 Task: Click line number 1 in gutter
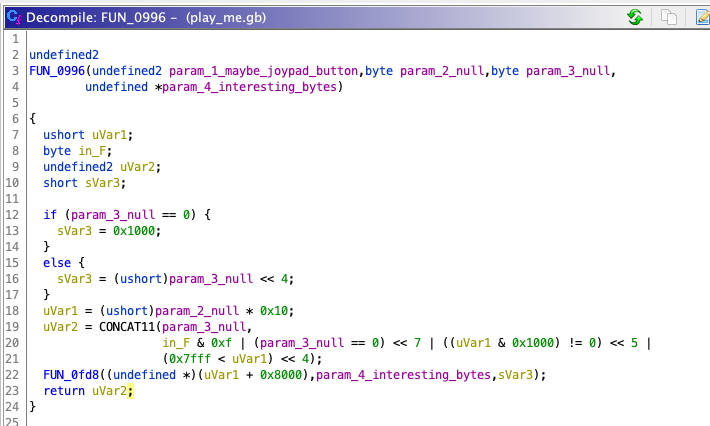point(15,39)
